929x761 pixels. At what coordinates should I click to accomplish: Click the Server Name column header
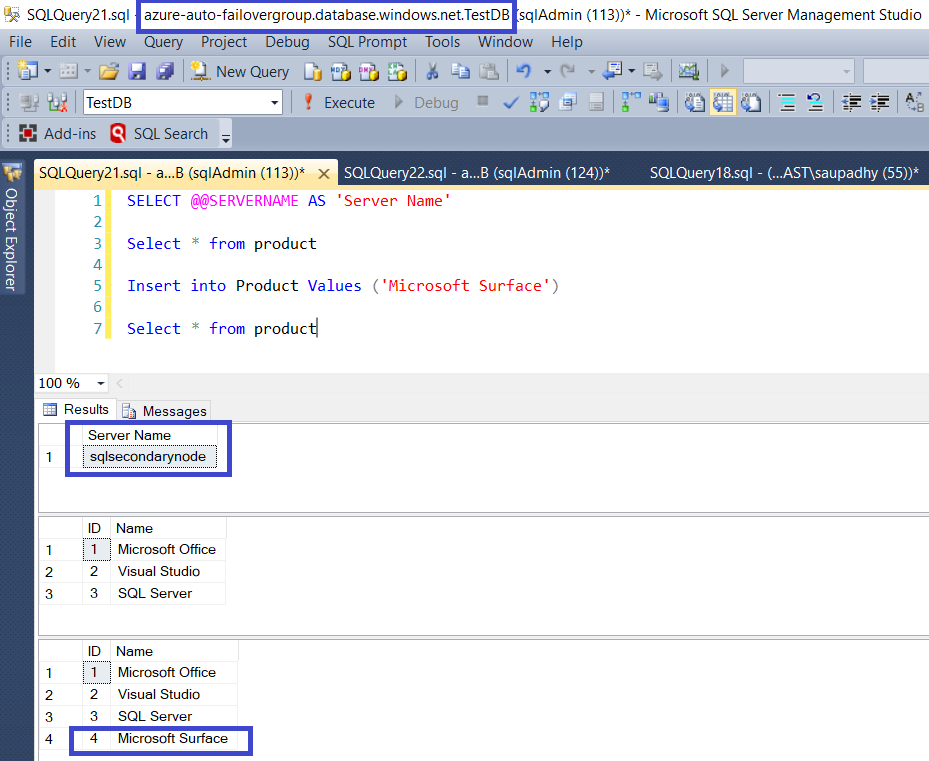[149, 435]
